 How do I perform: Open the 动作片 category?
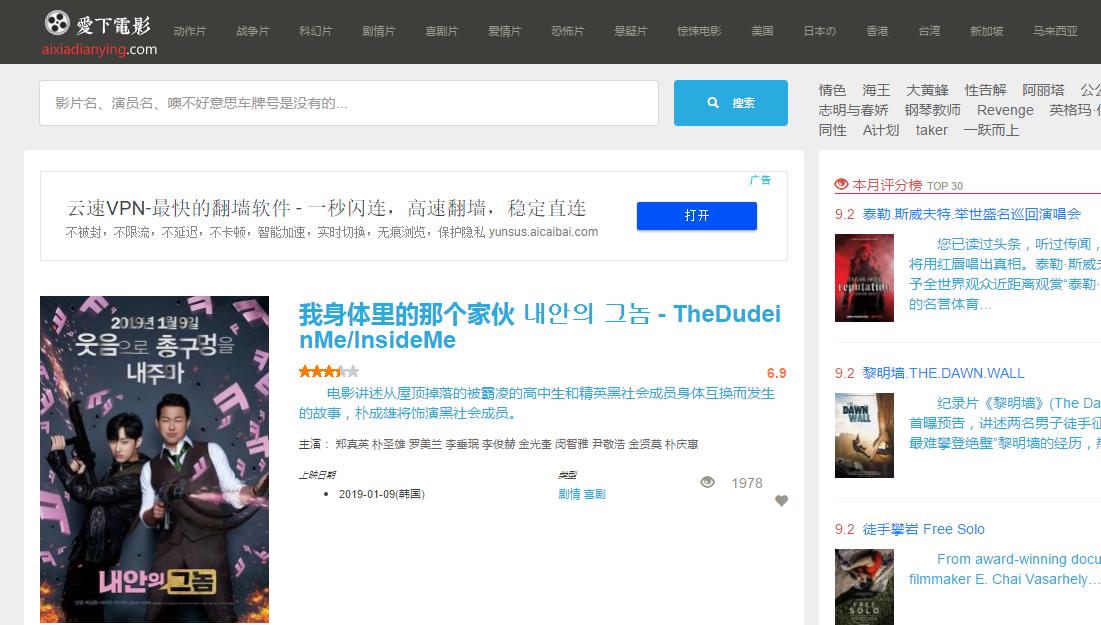pos(190,31)
